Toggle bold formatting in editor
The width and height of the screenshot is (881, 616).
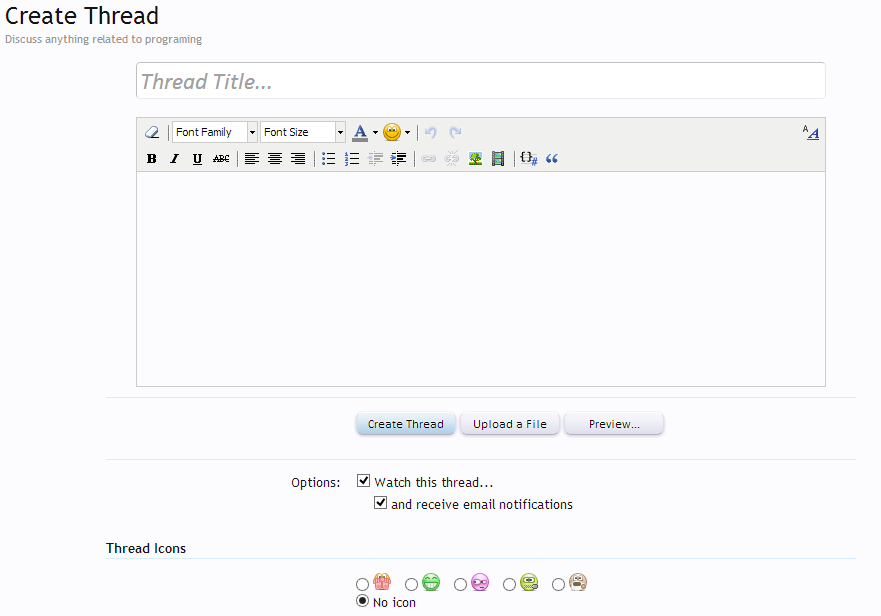coord(152,159)
